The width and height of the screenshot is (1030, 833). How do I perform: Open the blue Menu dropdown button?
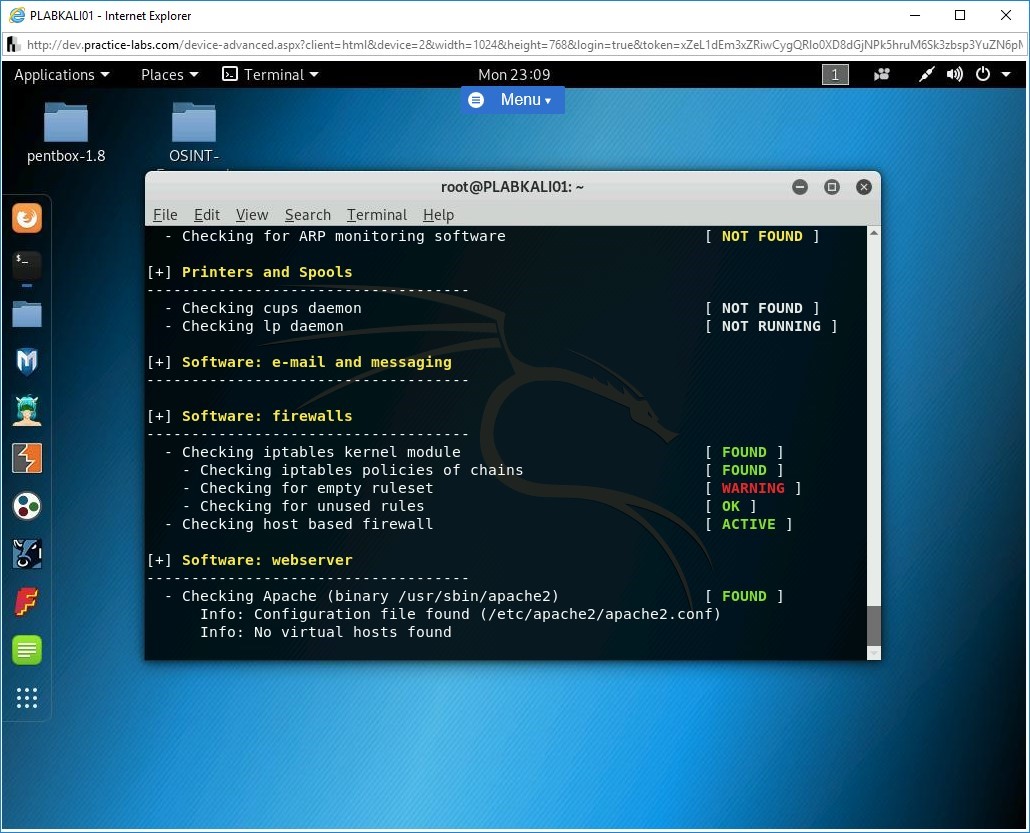(512, 100)
